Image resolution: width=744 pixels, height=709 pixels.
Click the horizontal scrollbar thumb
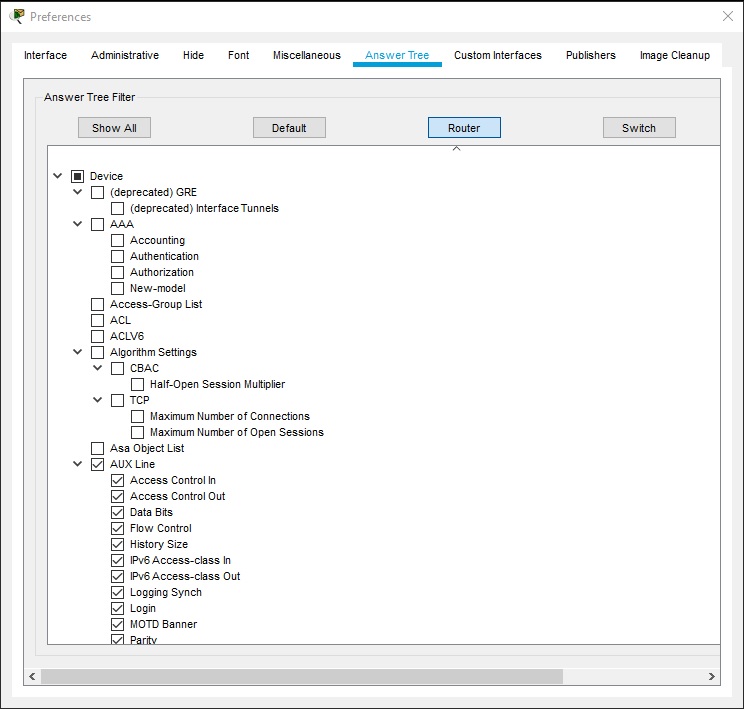[x=302, y=676]
